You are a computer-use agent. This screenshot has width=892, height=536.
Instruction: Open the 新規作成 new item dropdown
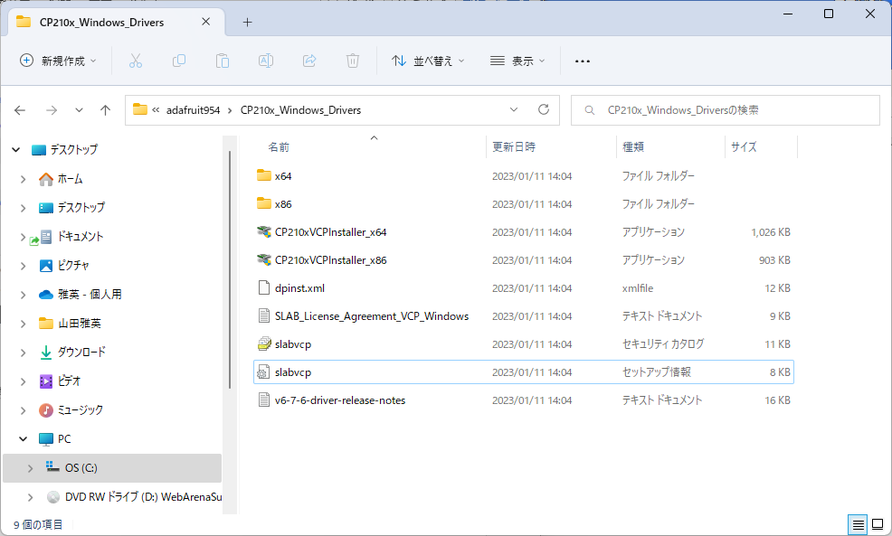58,61
